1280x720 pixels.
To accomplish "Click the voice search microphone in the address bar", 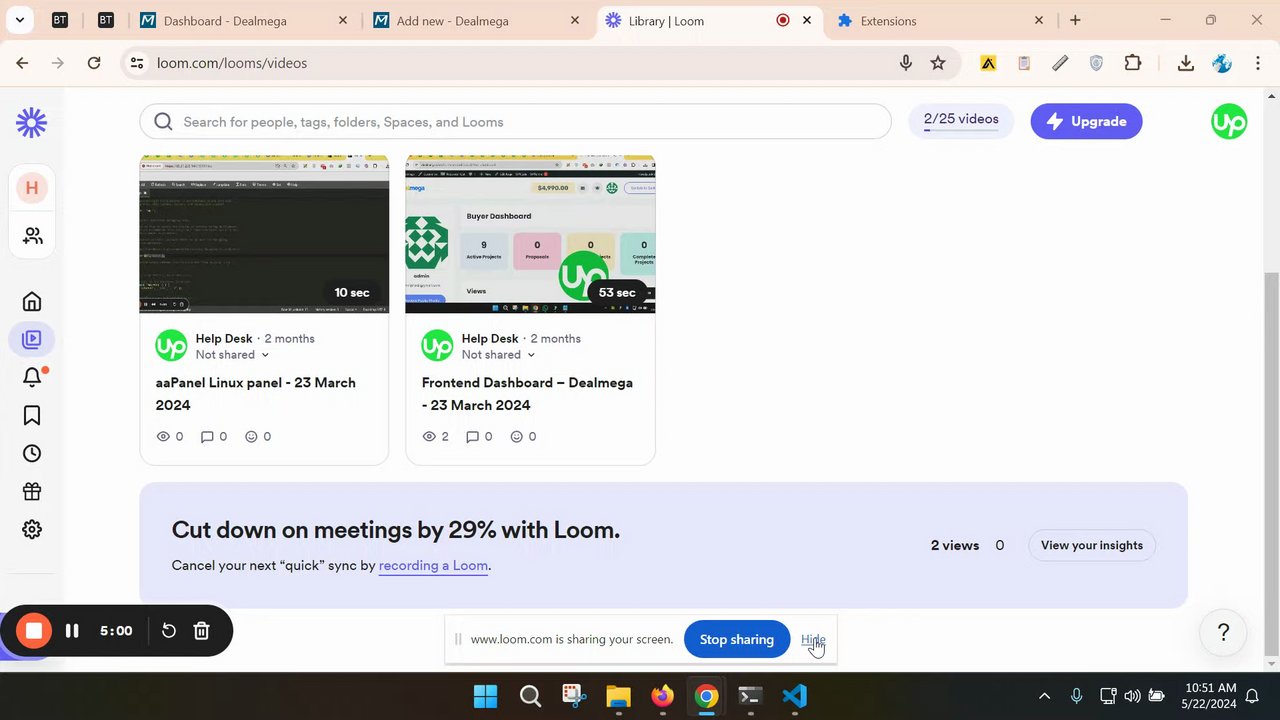I will 905,63.
